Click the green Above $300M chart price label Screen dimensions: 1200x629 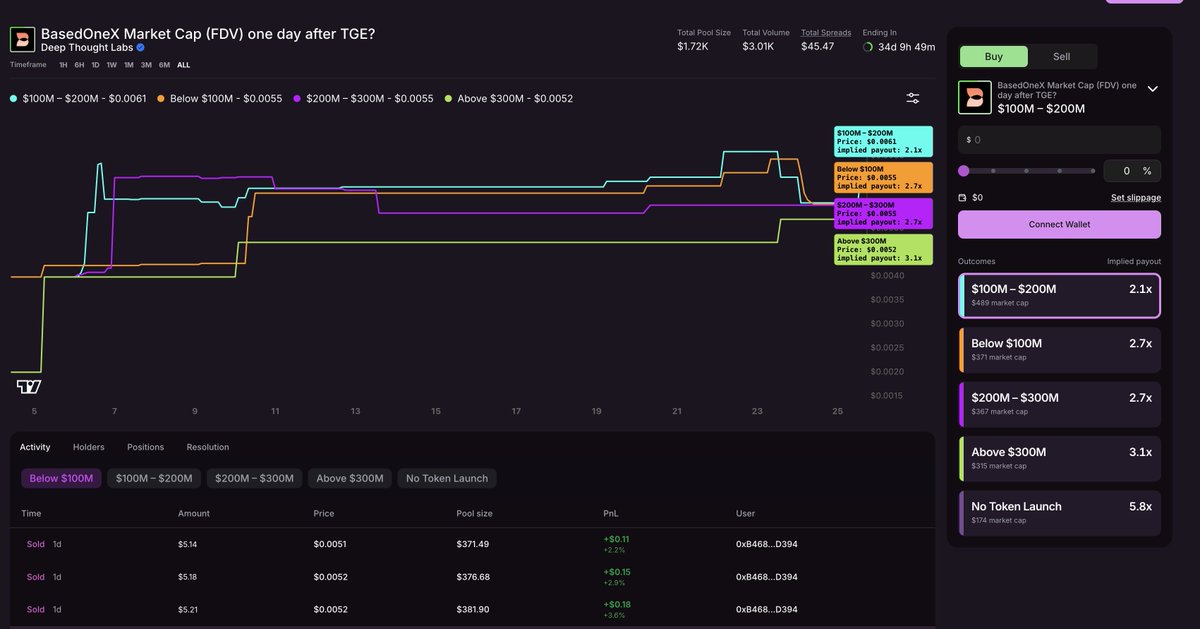[883, 249]
